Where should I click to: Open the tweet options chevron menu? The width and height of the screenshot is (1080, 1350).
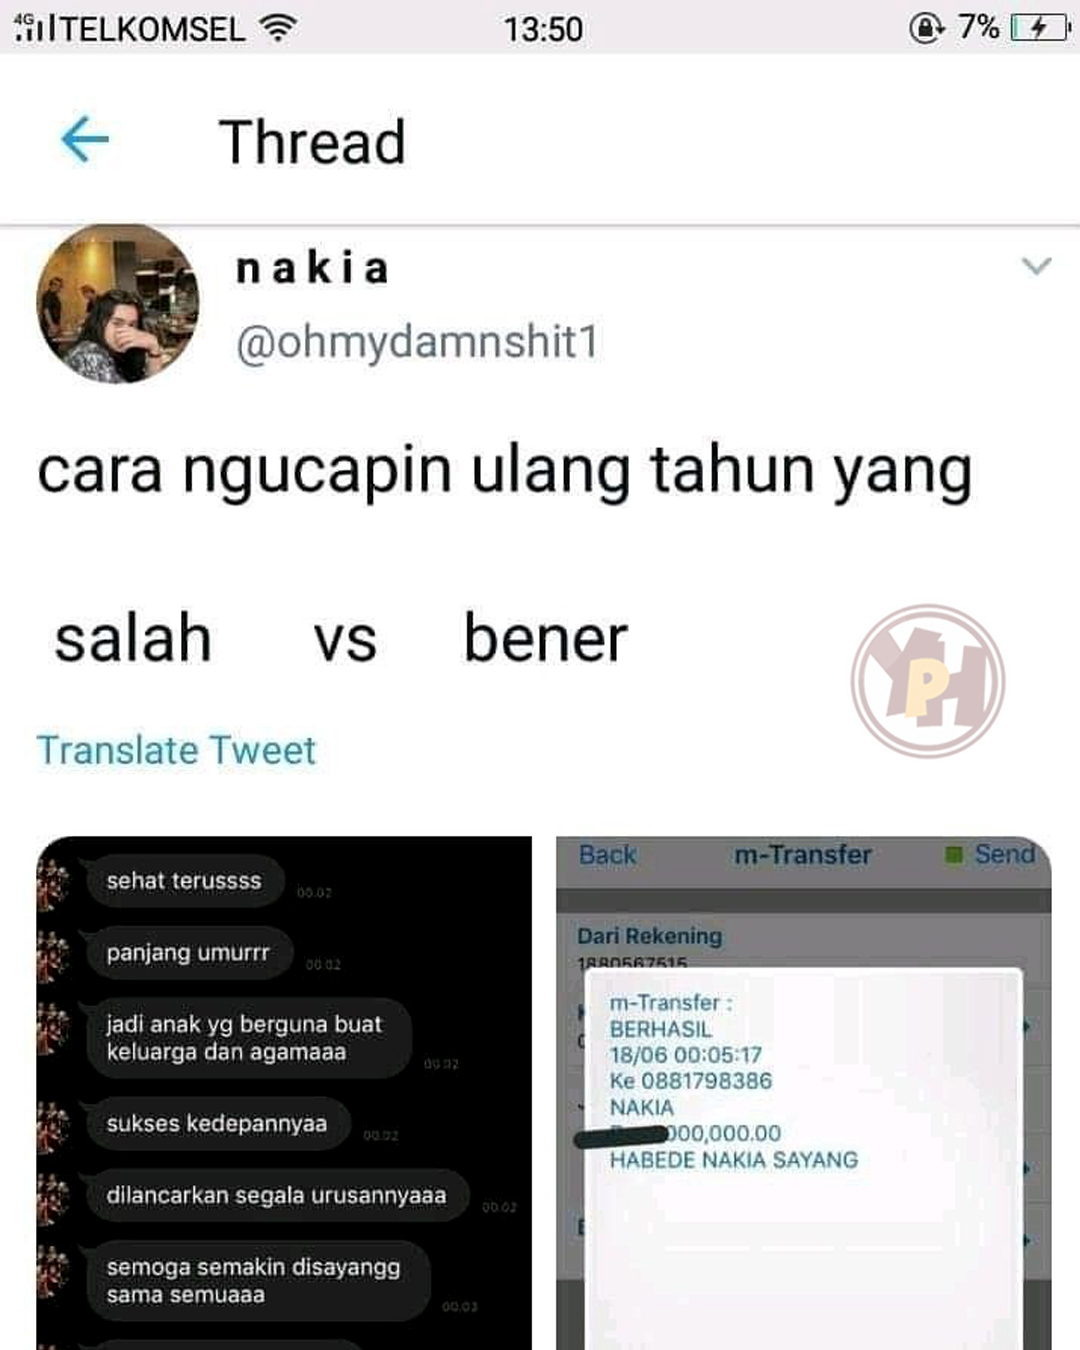click(1036, 266)
